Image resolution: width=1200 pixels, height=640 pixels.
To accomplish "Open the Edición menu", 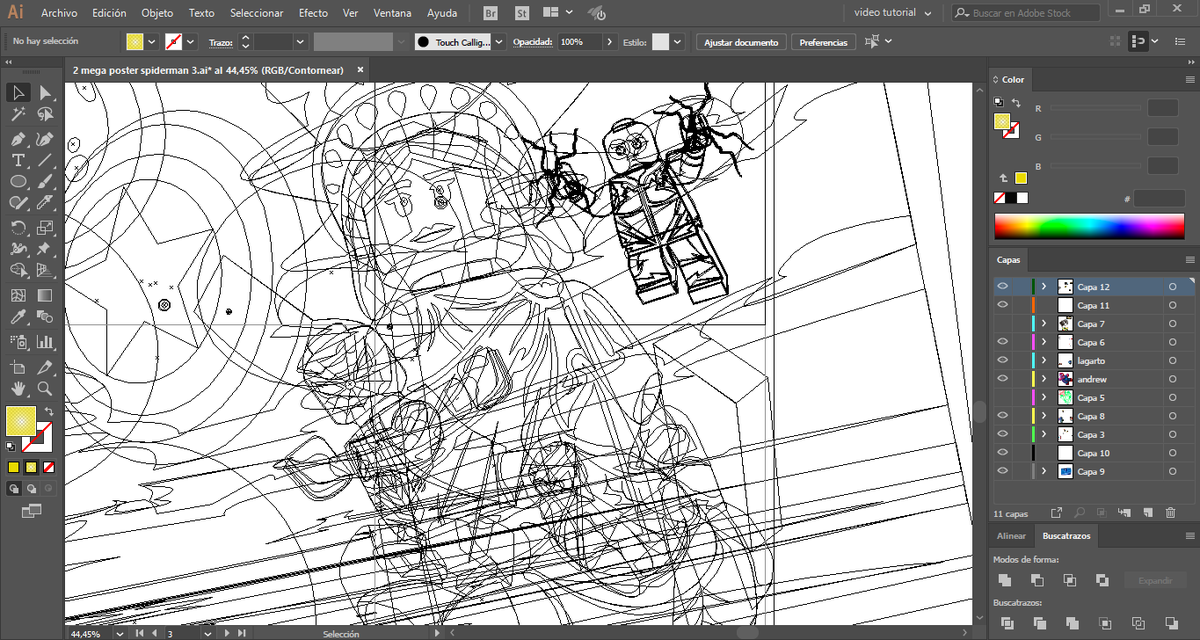I will [x=109, y=13].
